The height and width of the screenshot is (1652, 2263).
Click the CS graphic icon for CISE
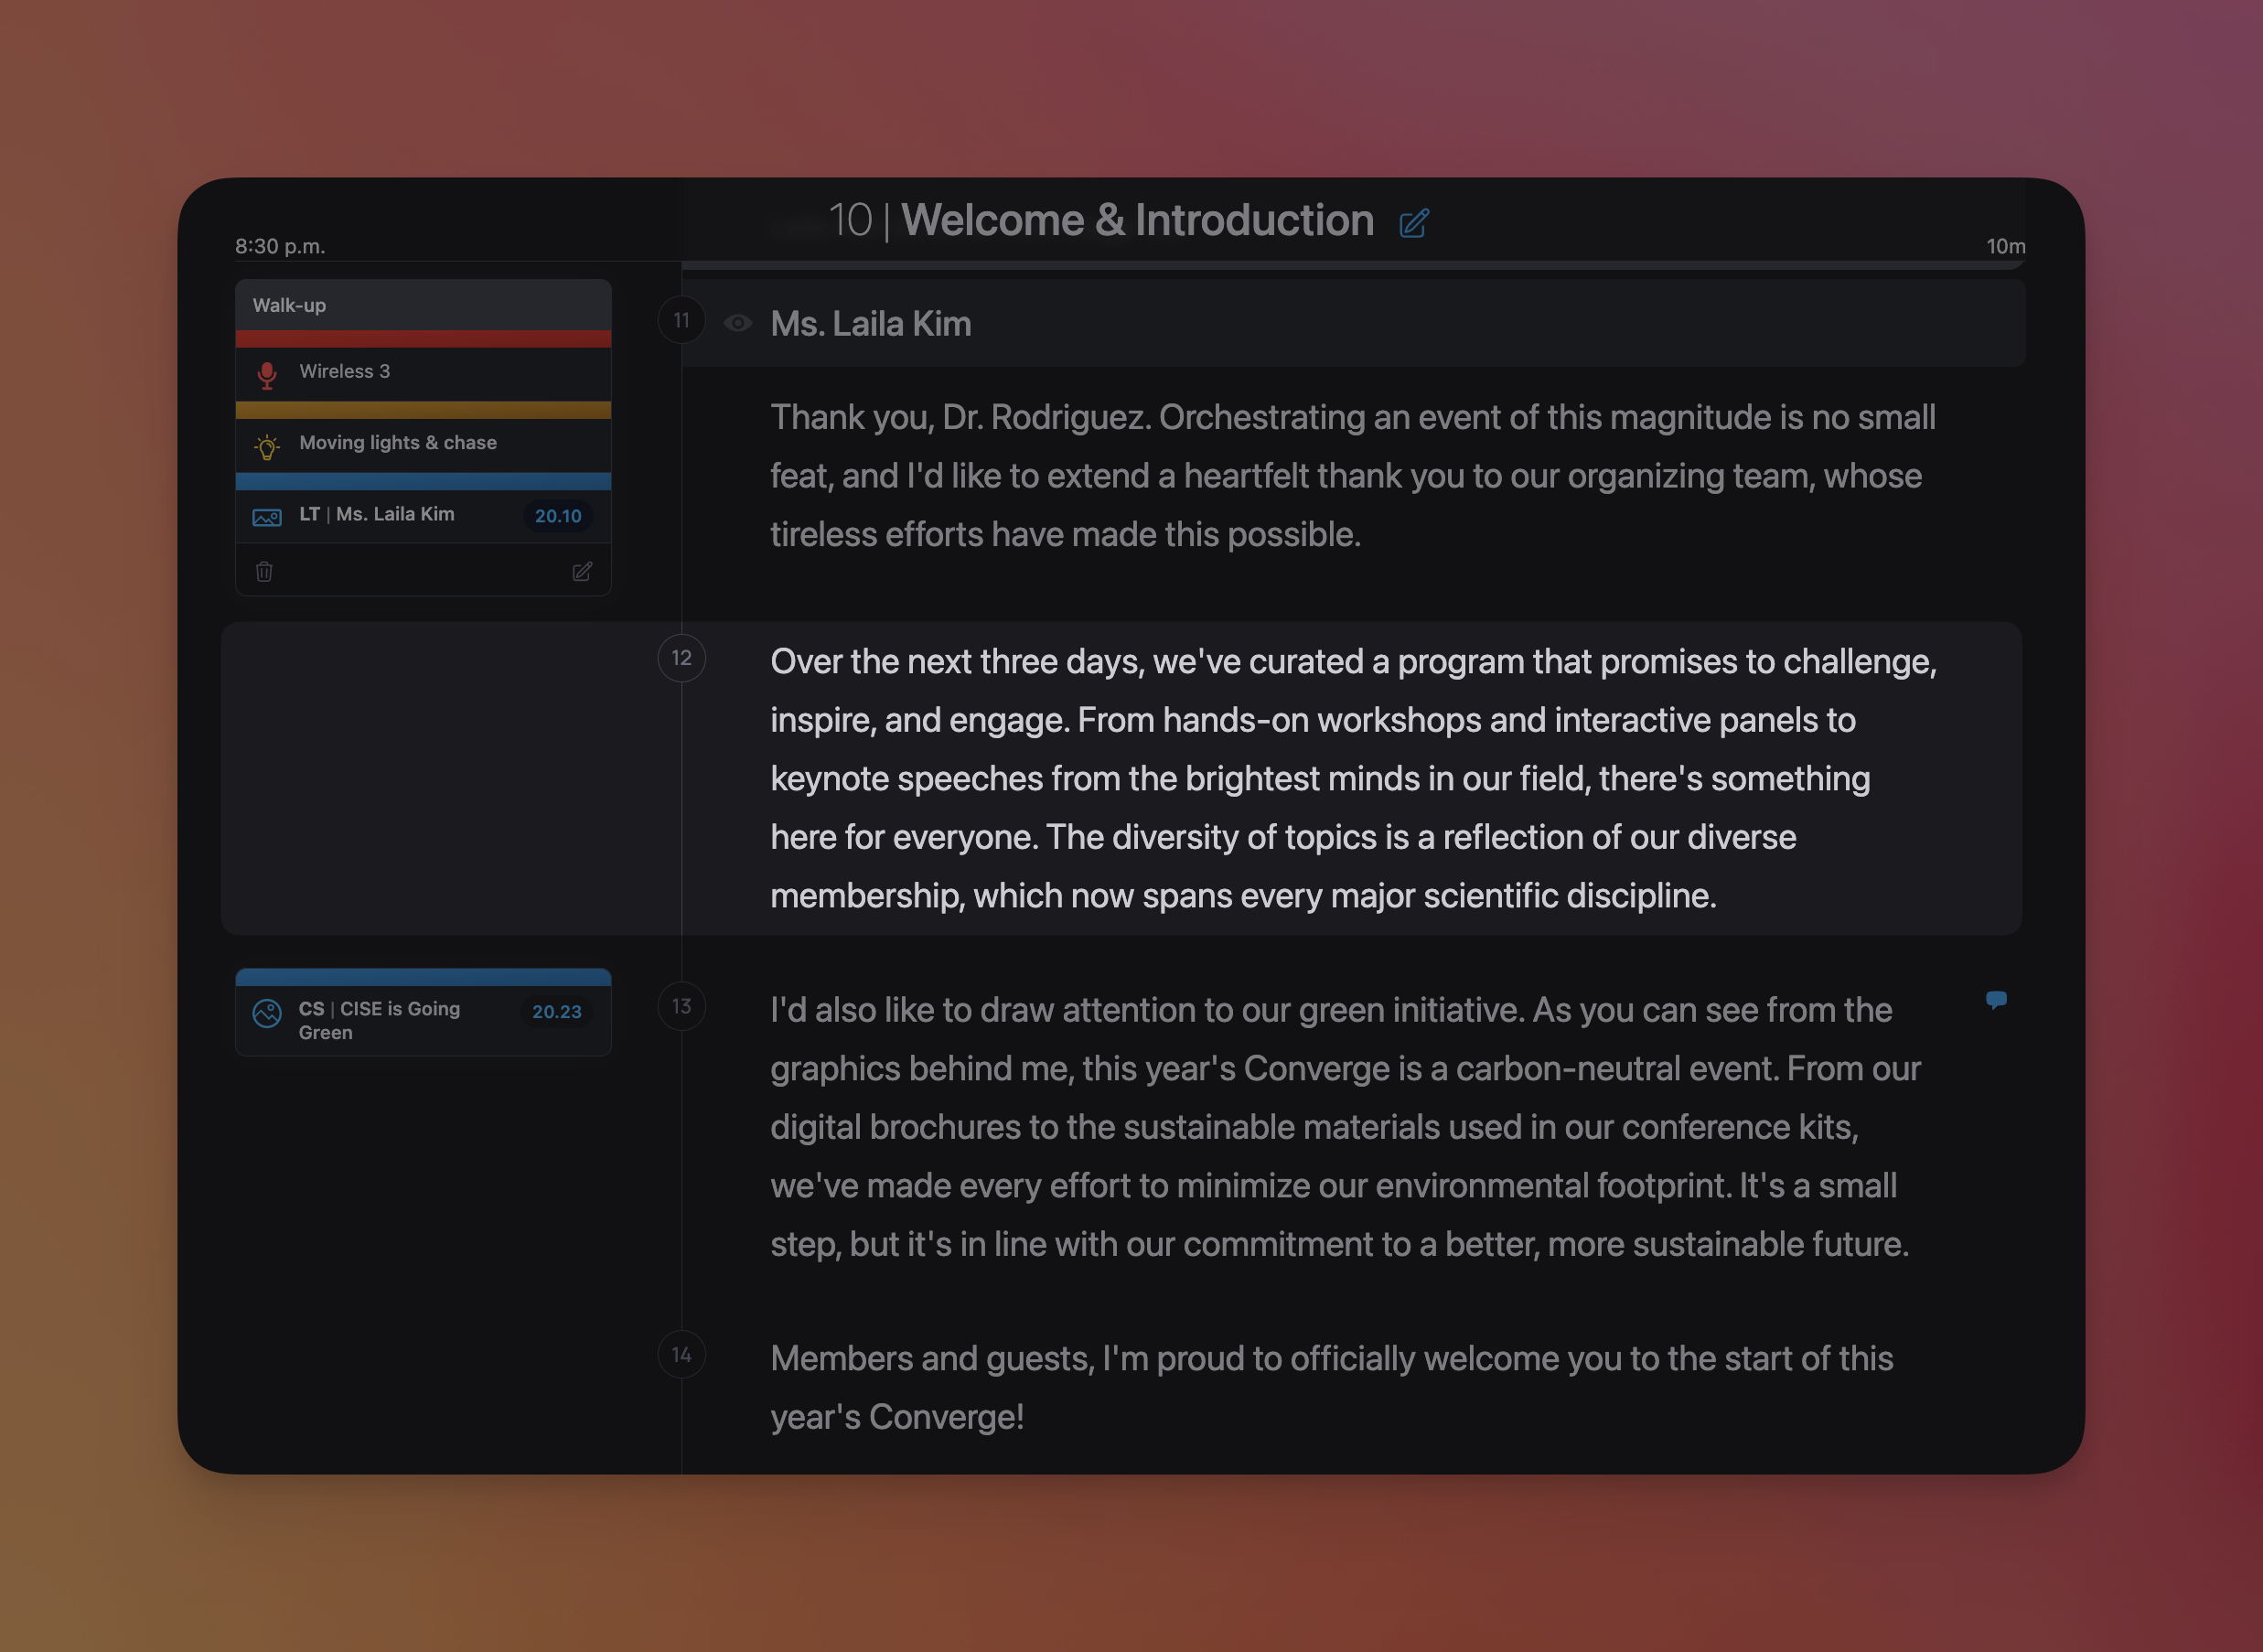[x=267, y=1013]
